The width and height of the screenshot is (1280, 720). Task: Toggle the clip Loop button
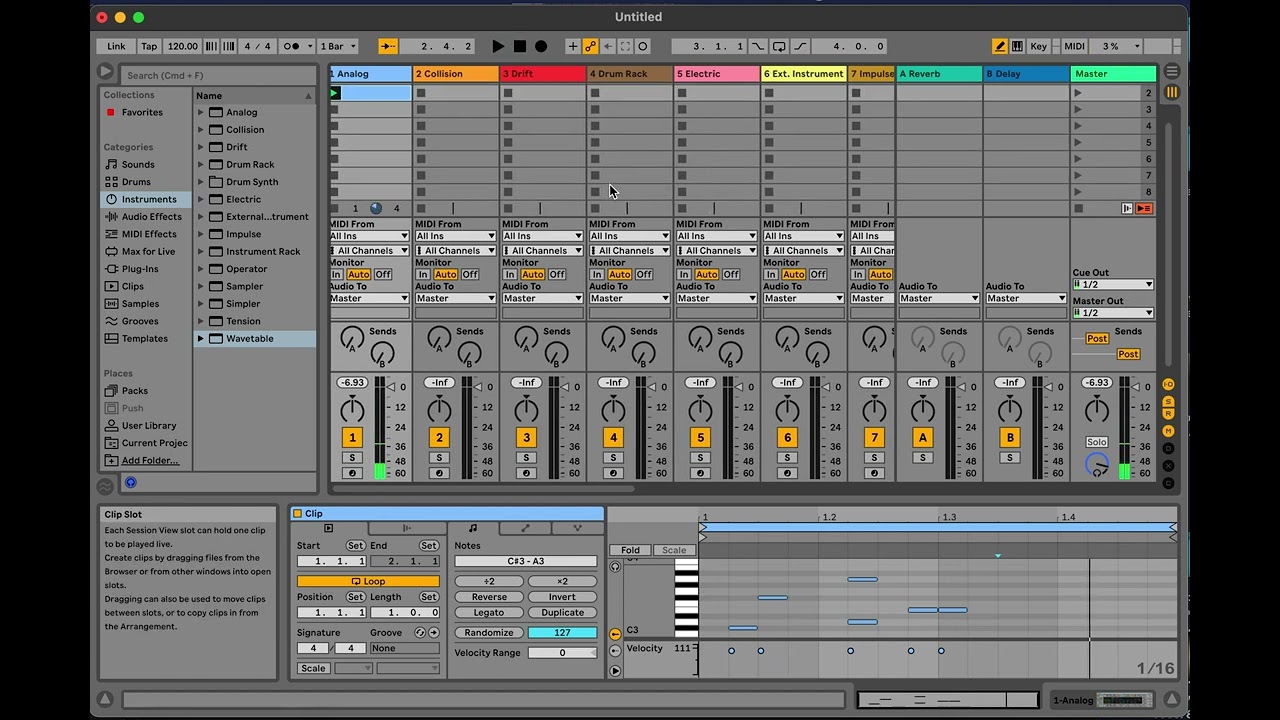pos(368,581)
